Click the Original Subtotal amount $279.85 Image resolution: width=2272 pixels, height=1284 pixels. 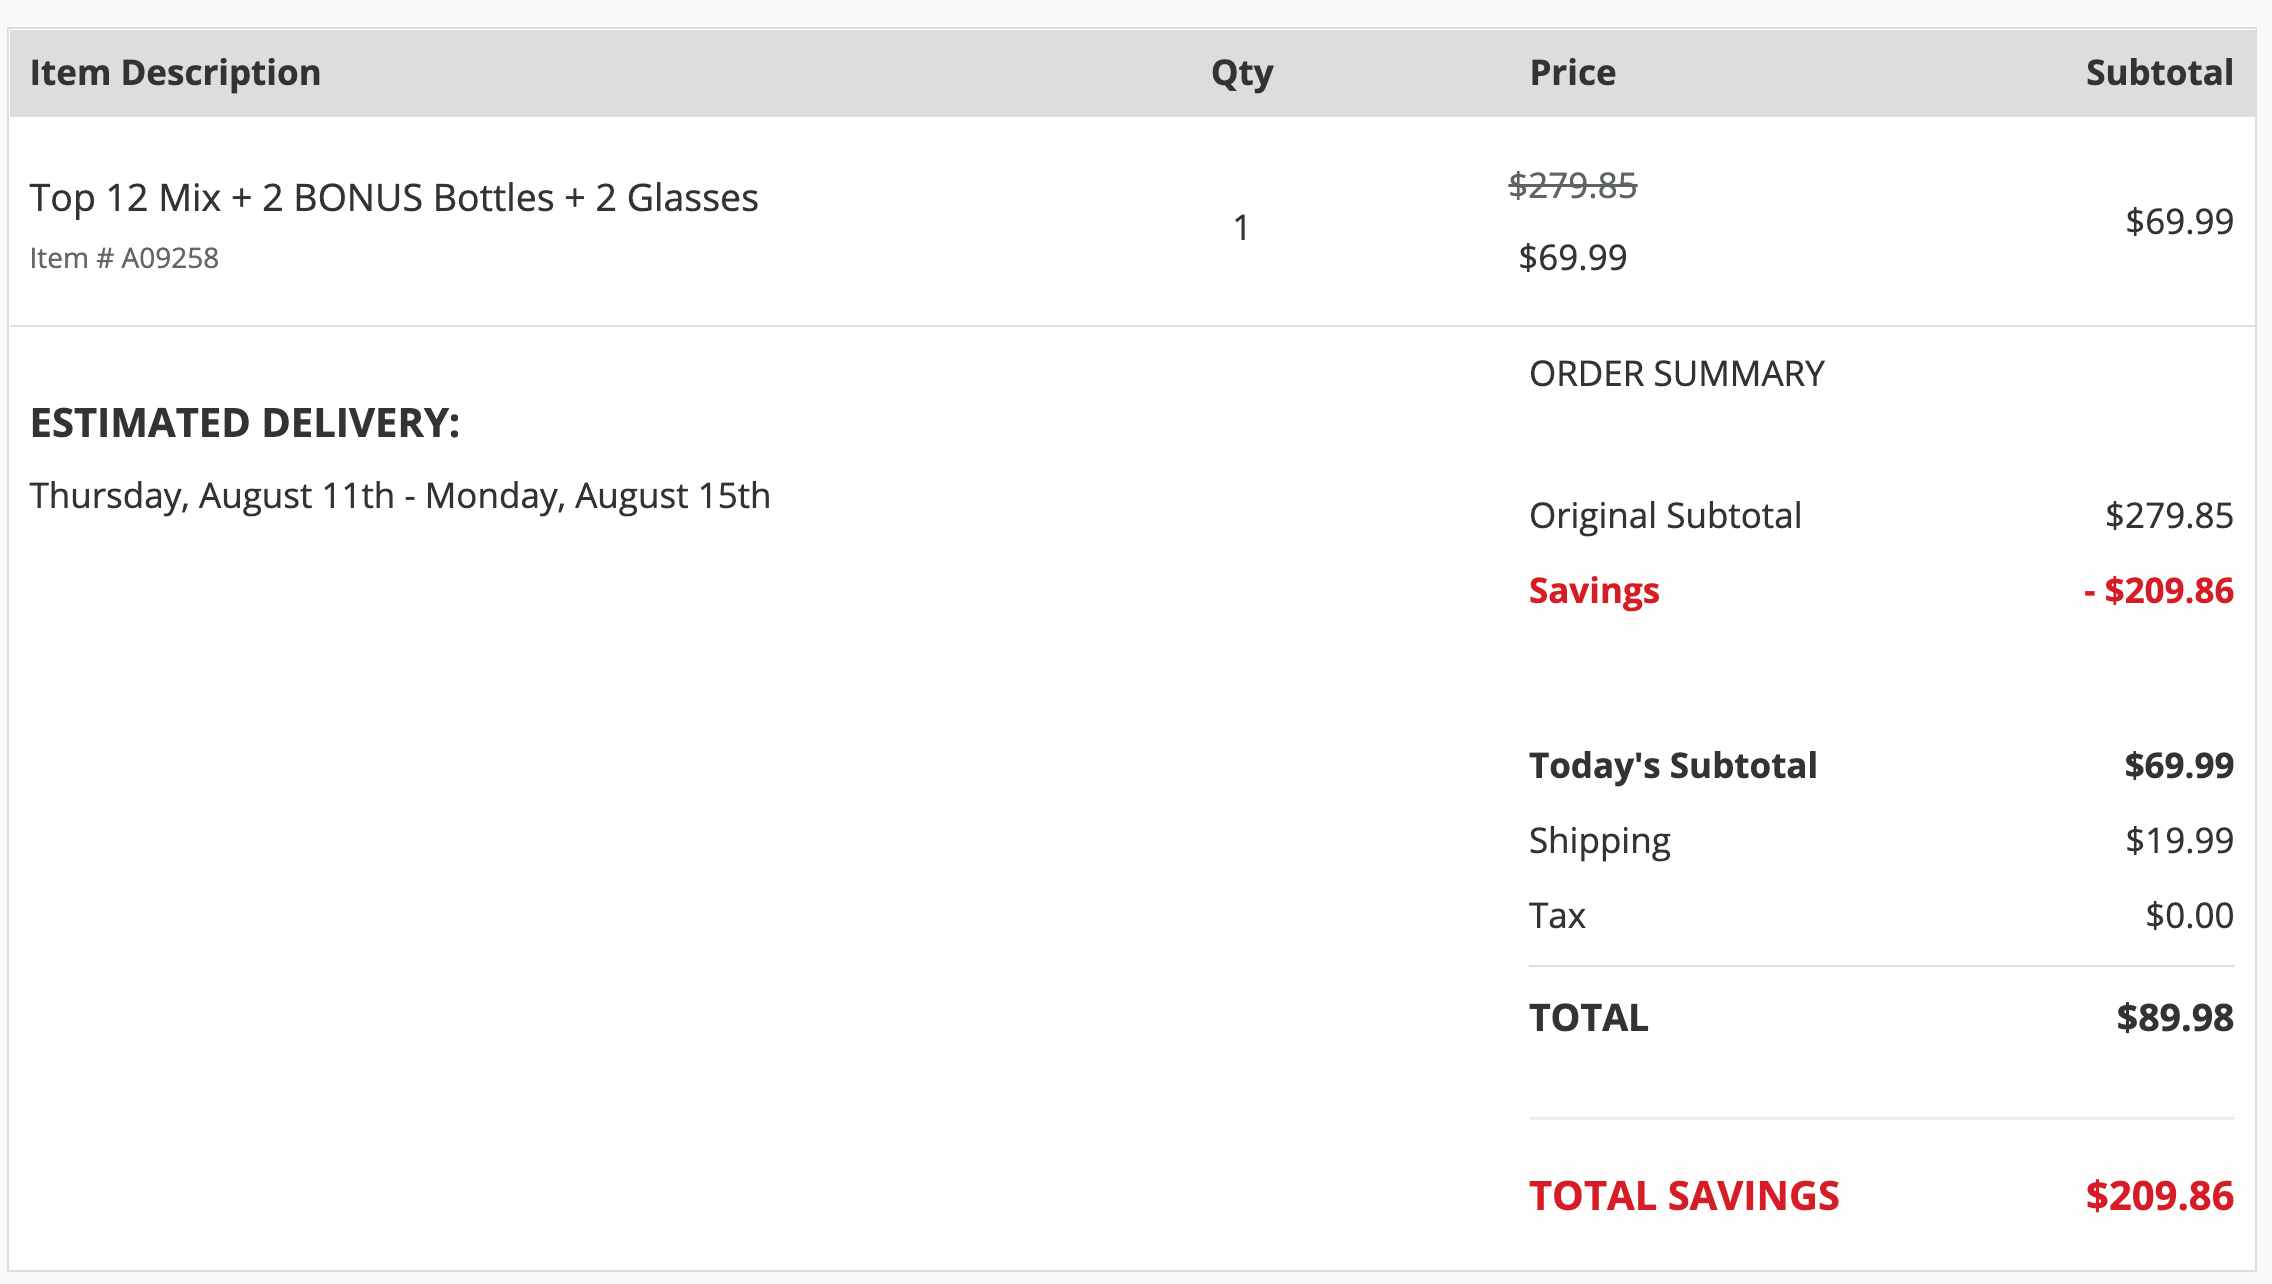pyautogui.click(x=2169, y=516)
